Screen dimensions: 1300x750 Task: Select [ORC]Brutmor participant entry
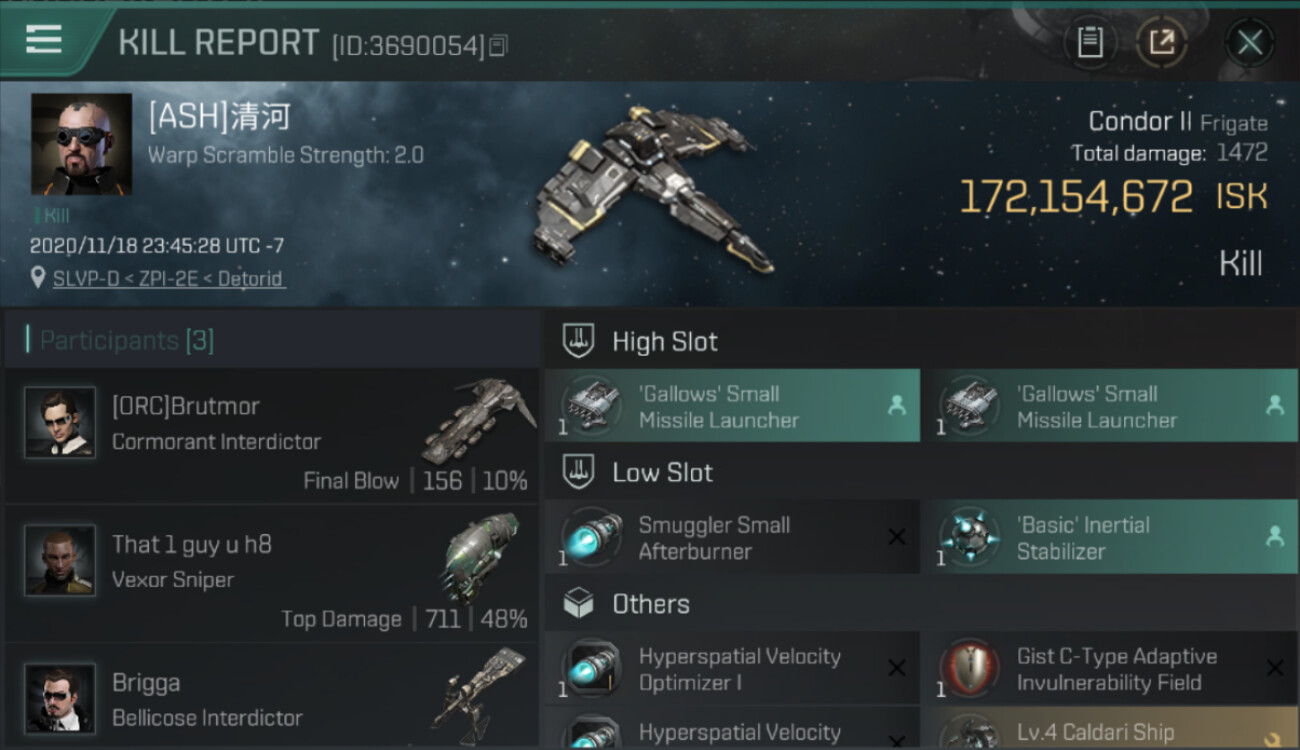coord(271,436)
